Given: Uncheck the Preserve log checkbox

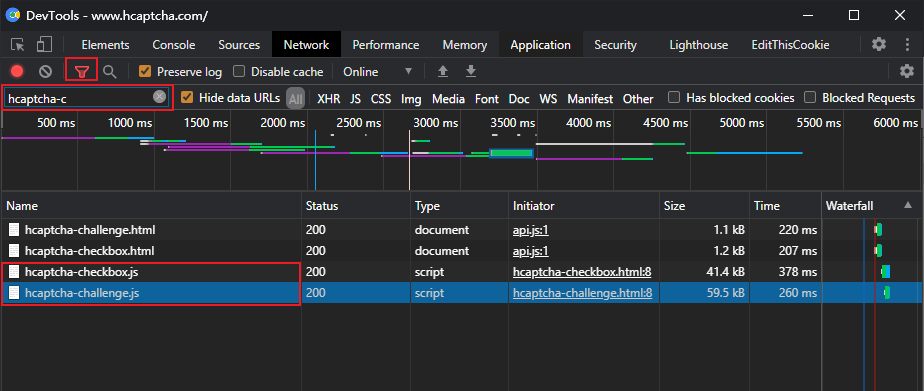Looking at the screenshot, I should 144,72.
